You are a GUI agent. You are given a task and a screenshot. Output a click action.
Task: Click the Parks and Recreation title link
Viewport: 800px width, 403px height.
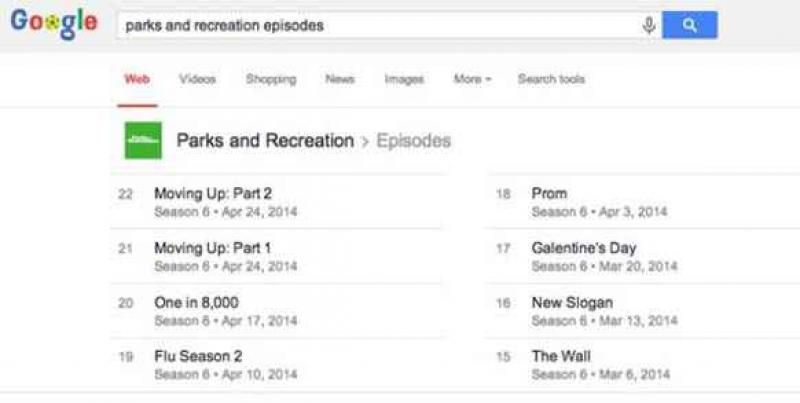click(x=265, y=141)
